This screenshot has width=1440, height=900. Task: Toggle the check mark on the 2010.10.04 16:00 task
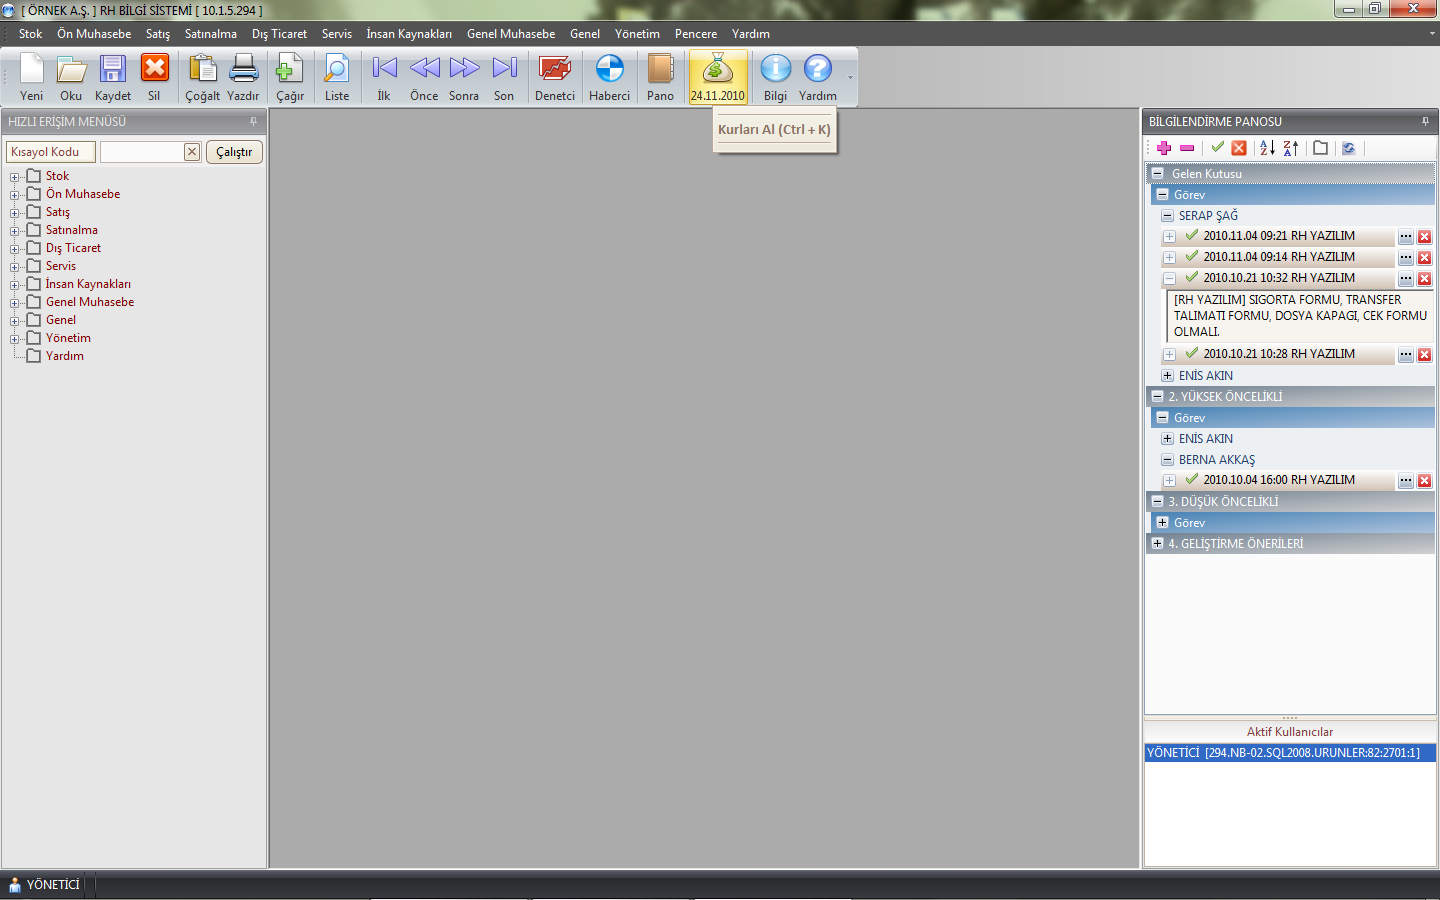(1192, 480)
